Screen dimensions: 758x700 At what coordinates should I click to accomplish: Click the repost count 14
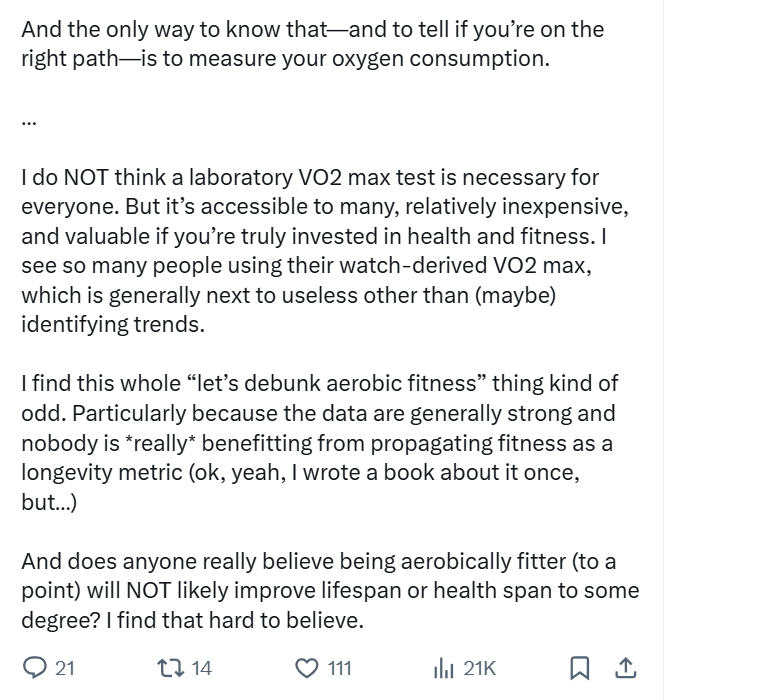[202, 668]
